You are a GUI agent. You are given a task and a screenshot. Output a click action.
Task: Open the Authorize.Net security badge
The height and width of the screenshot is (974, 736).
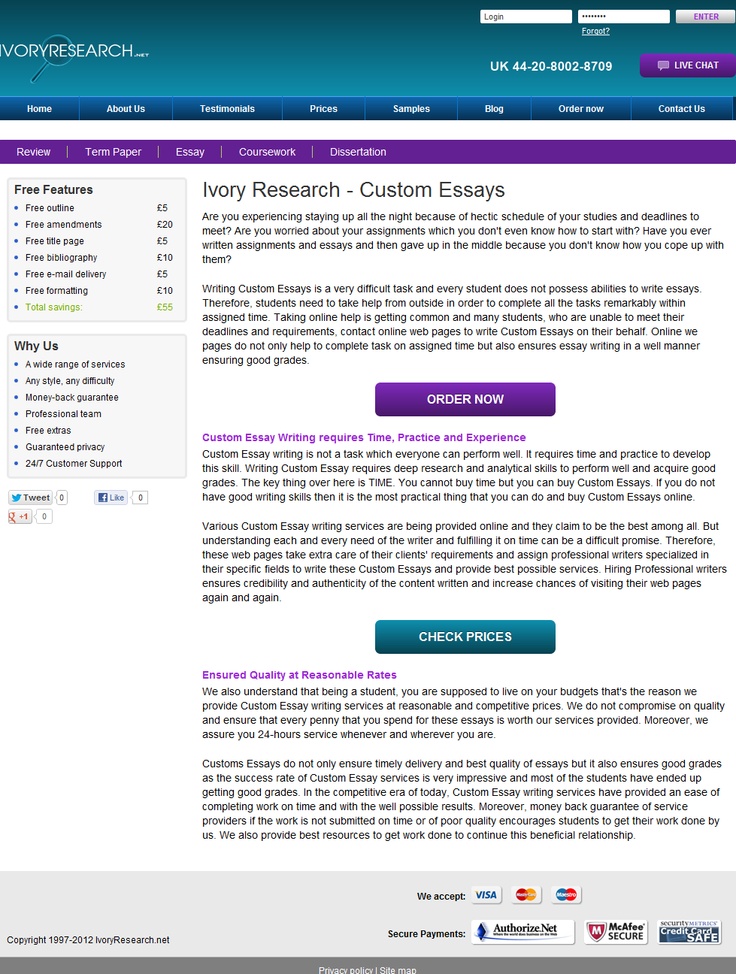coord(522,932)
